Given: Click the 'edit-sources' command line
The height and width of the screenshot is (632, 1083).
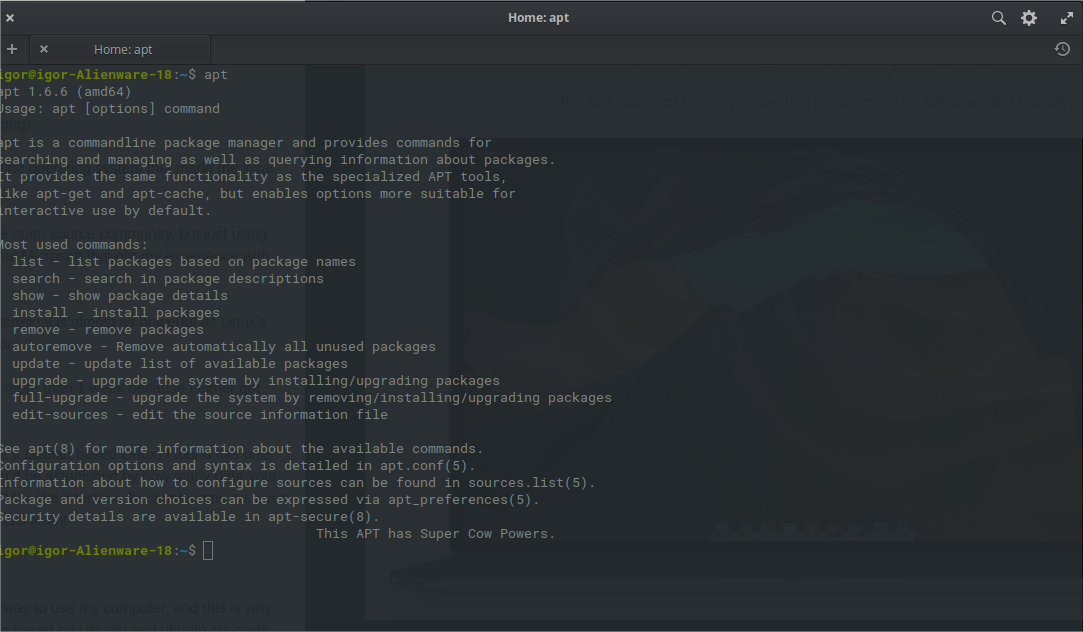Looking at the screenshot, I should [200, 415].
